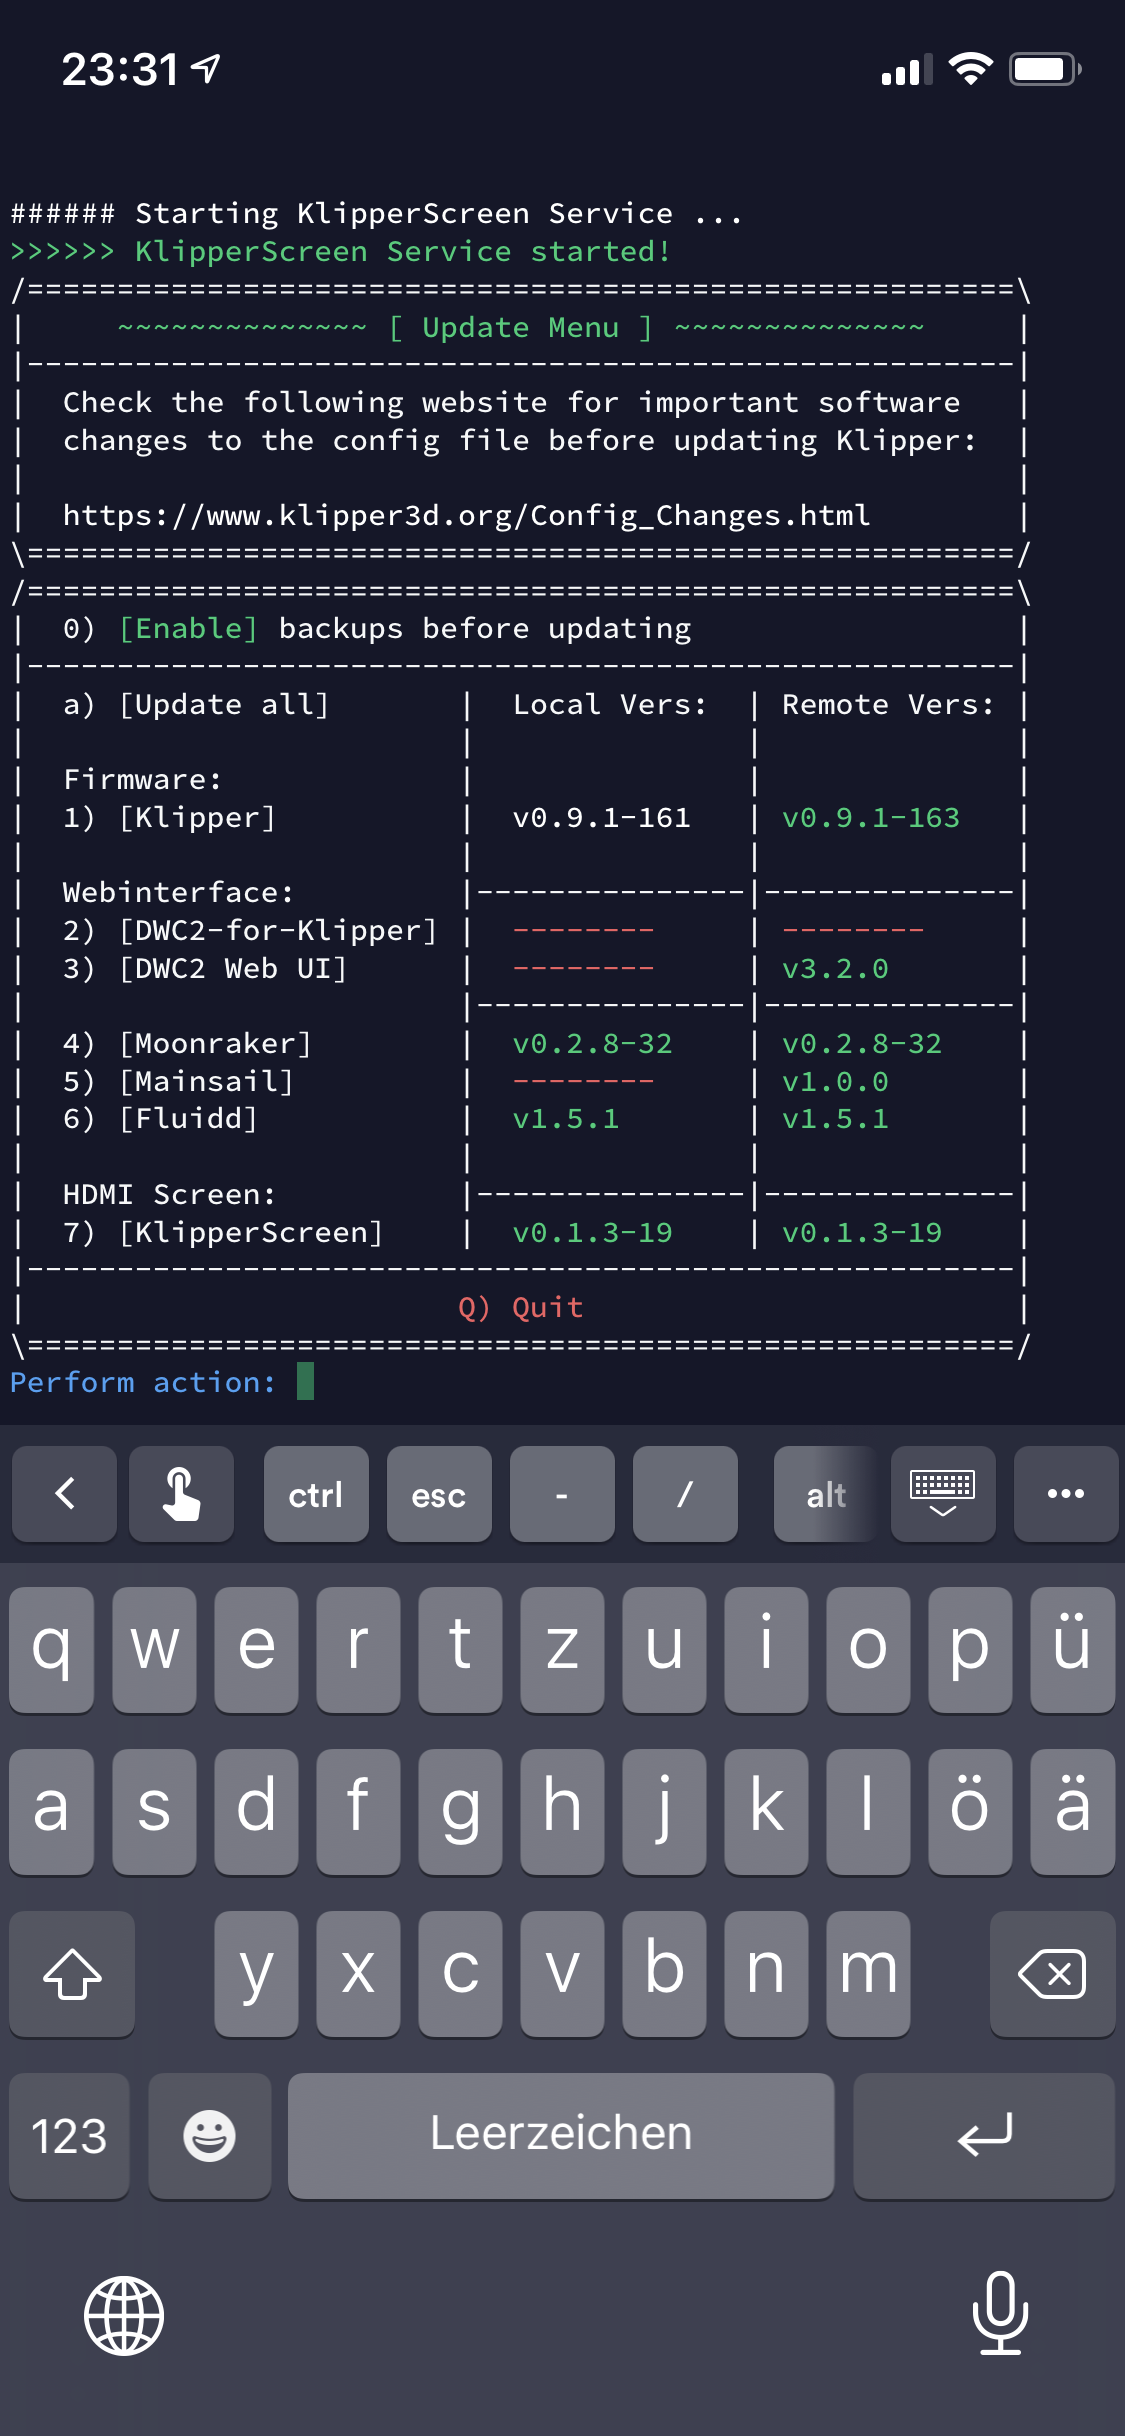Tap the esc key
Image resolution: width=1125 pixels, height=2436 pixels.
(x=439, y=1494)
